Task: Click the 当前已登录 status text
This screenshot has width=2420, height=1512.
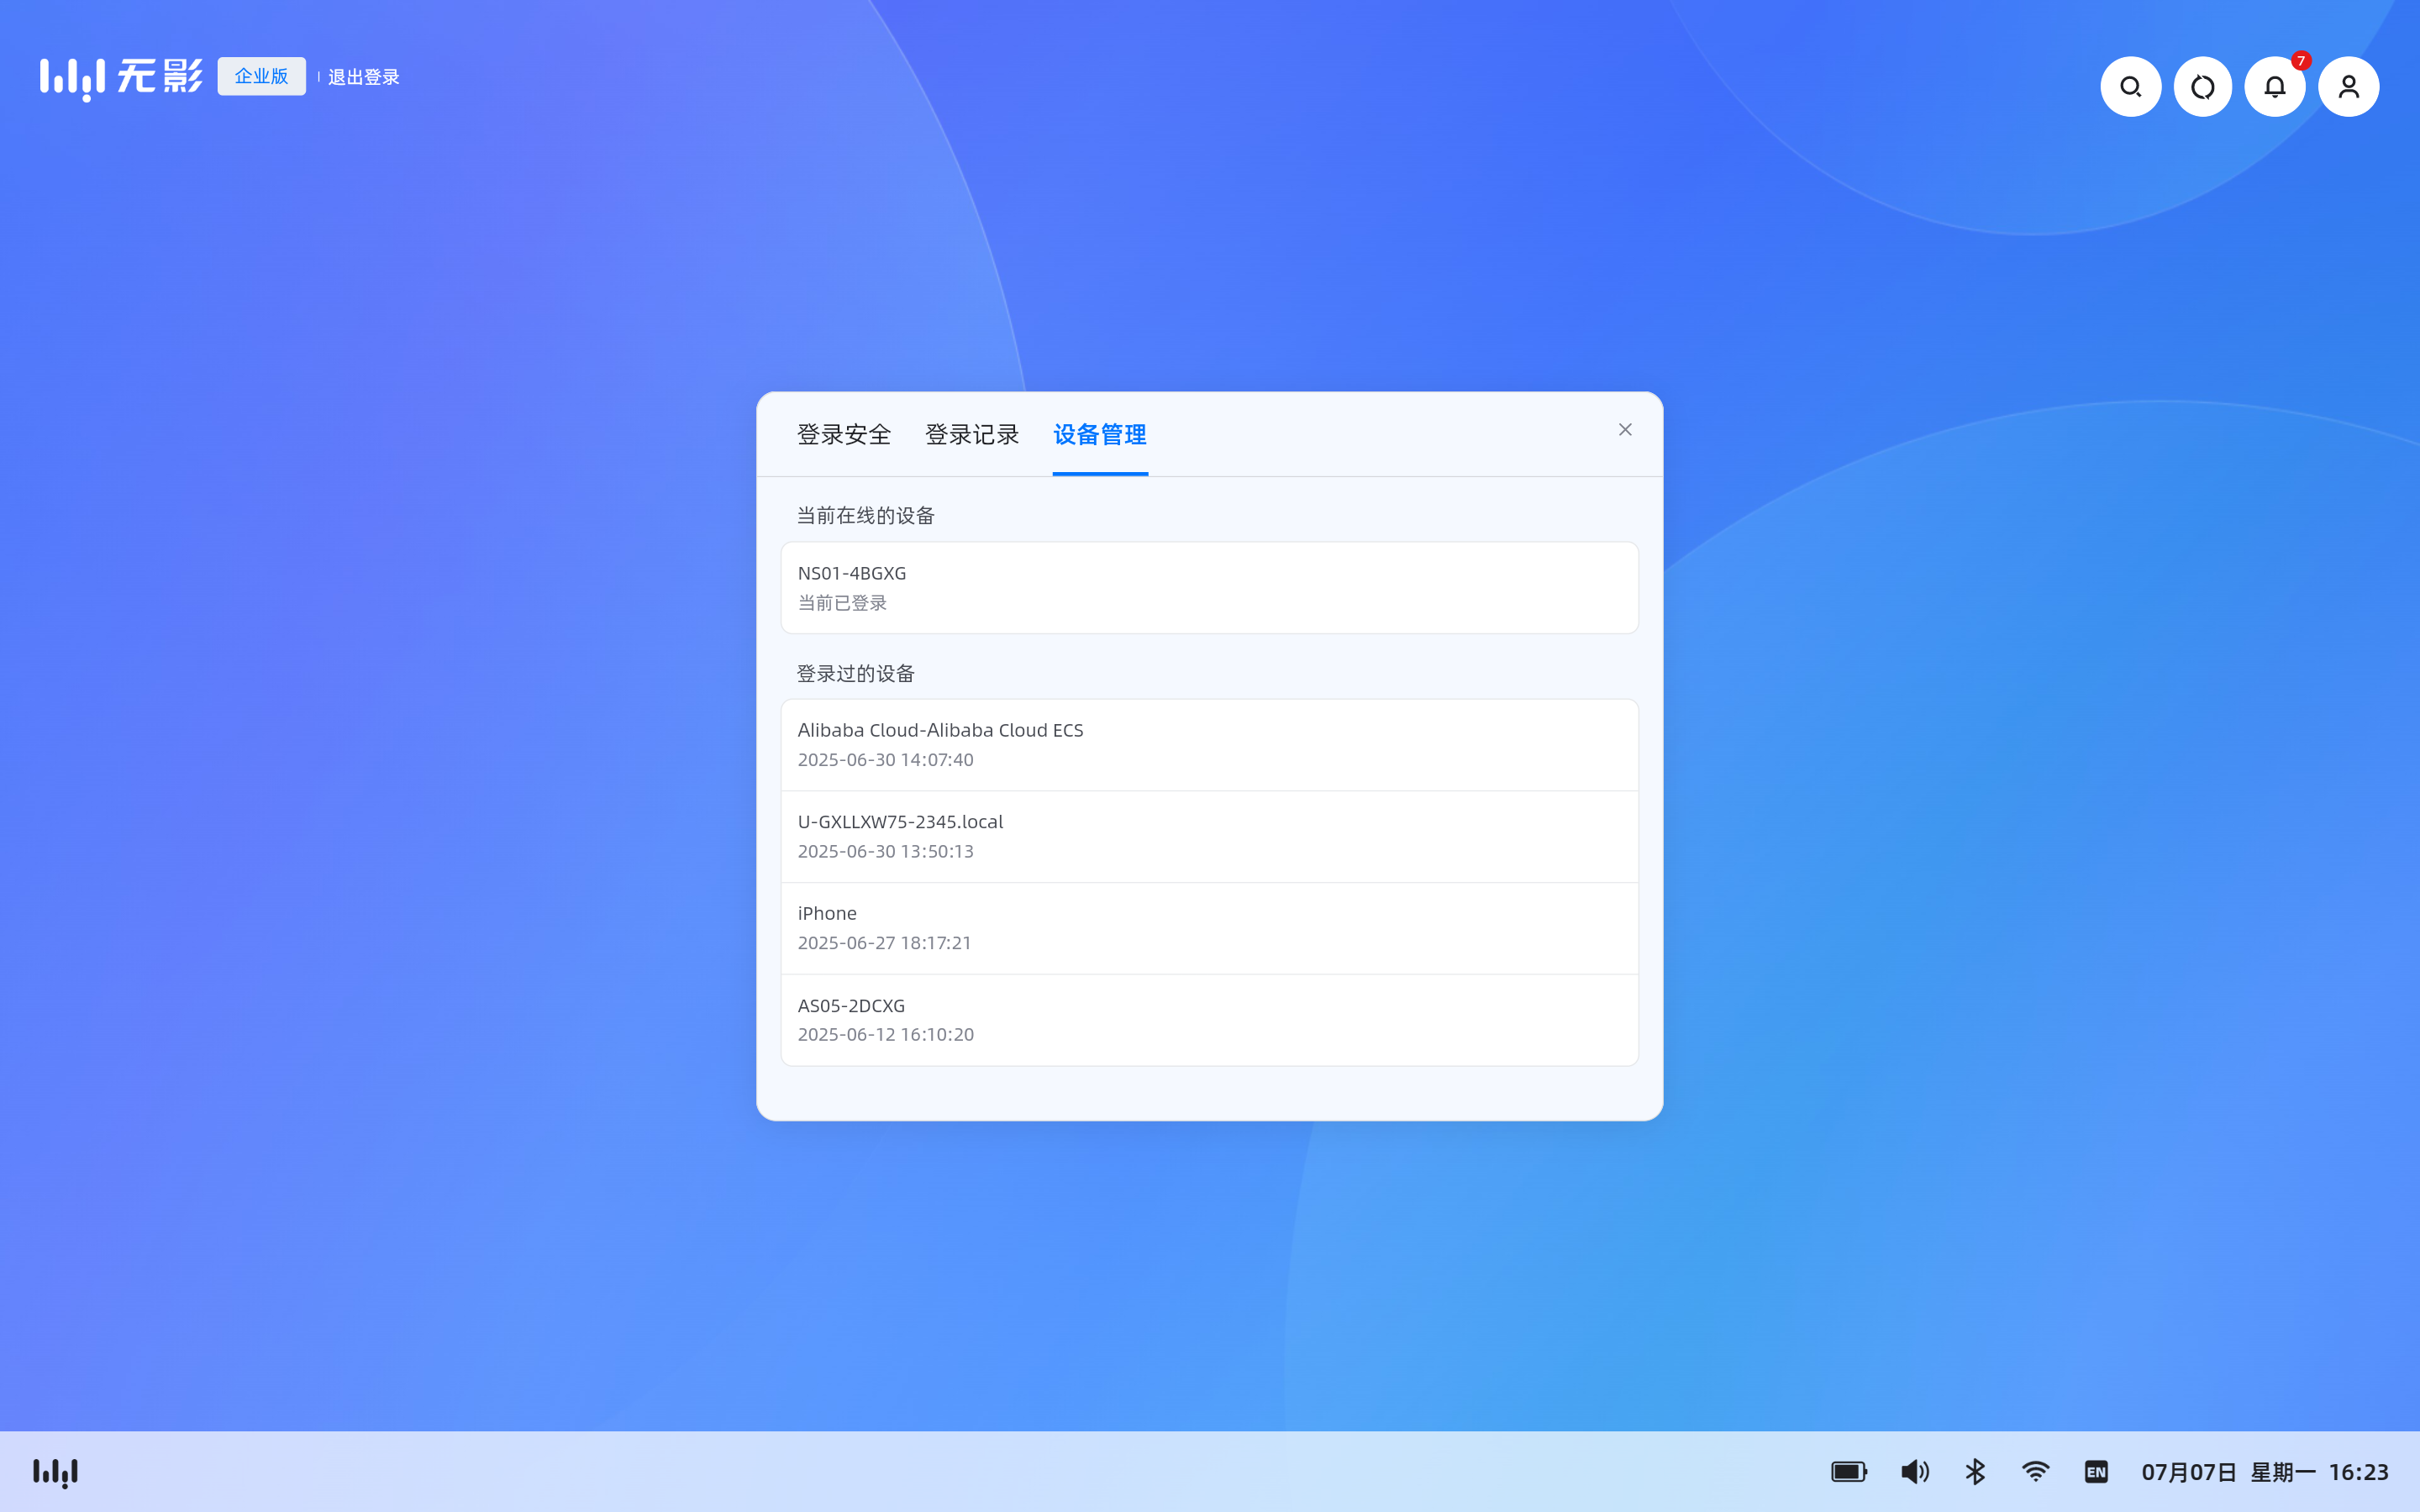Action: pyautogui.click(x=842, y=603)
